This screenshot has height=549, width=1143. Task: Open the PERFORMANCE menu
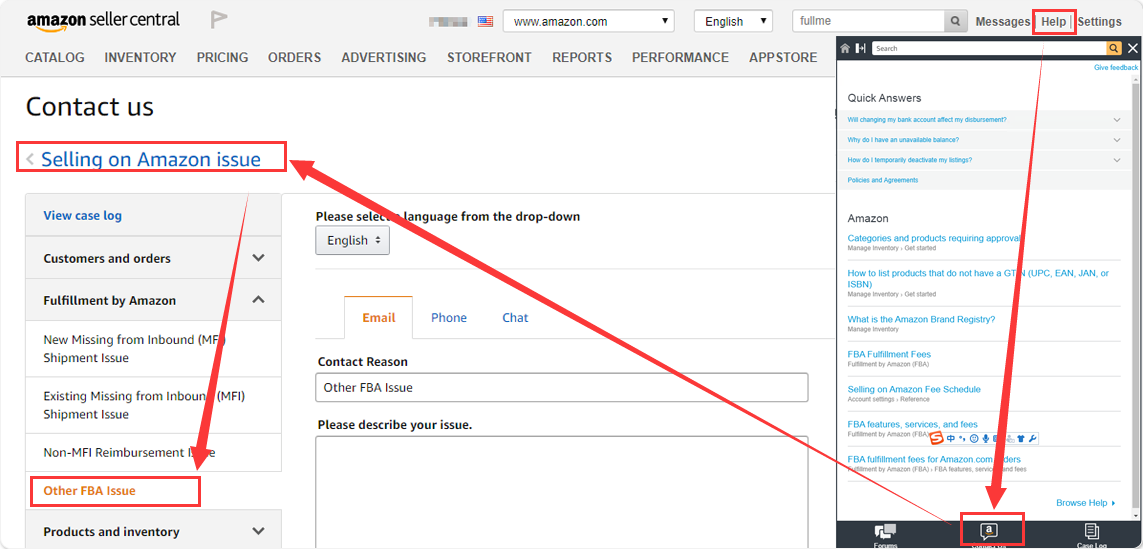click(680, 58)
